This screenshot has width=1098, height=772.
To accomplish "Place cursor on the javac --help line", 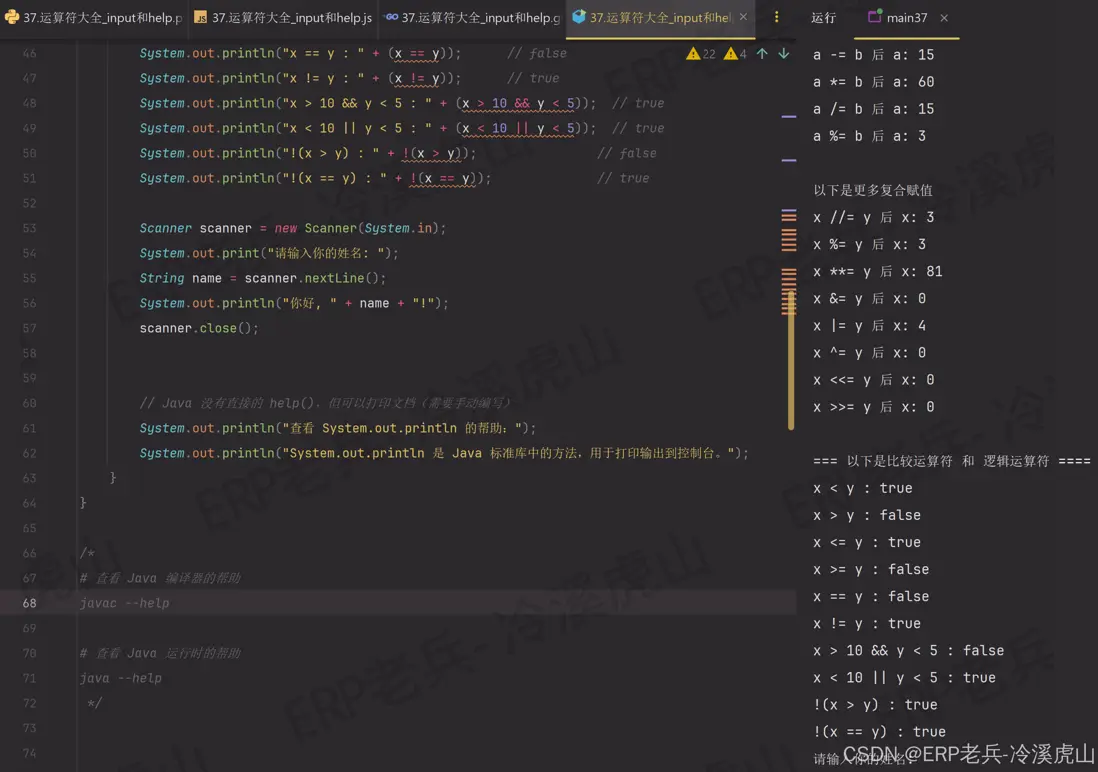I will (x=125, y=603).
